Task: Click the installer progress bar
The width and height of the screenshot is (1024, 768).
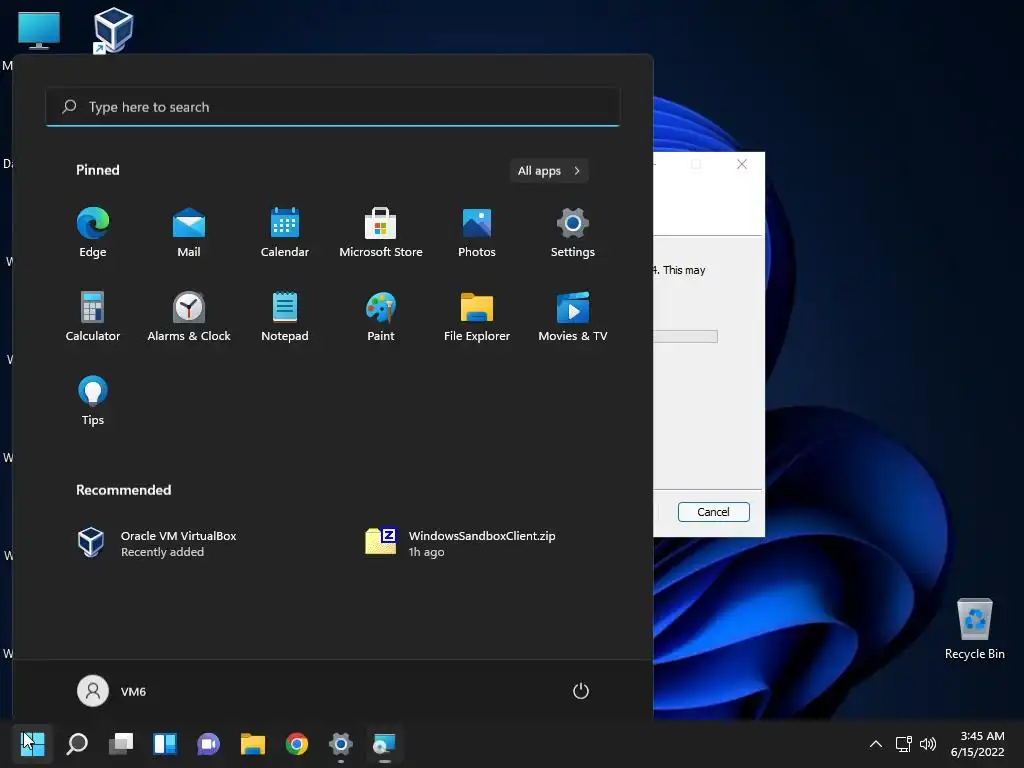Action: coord(685,336)
